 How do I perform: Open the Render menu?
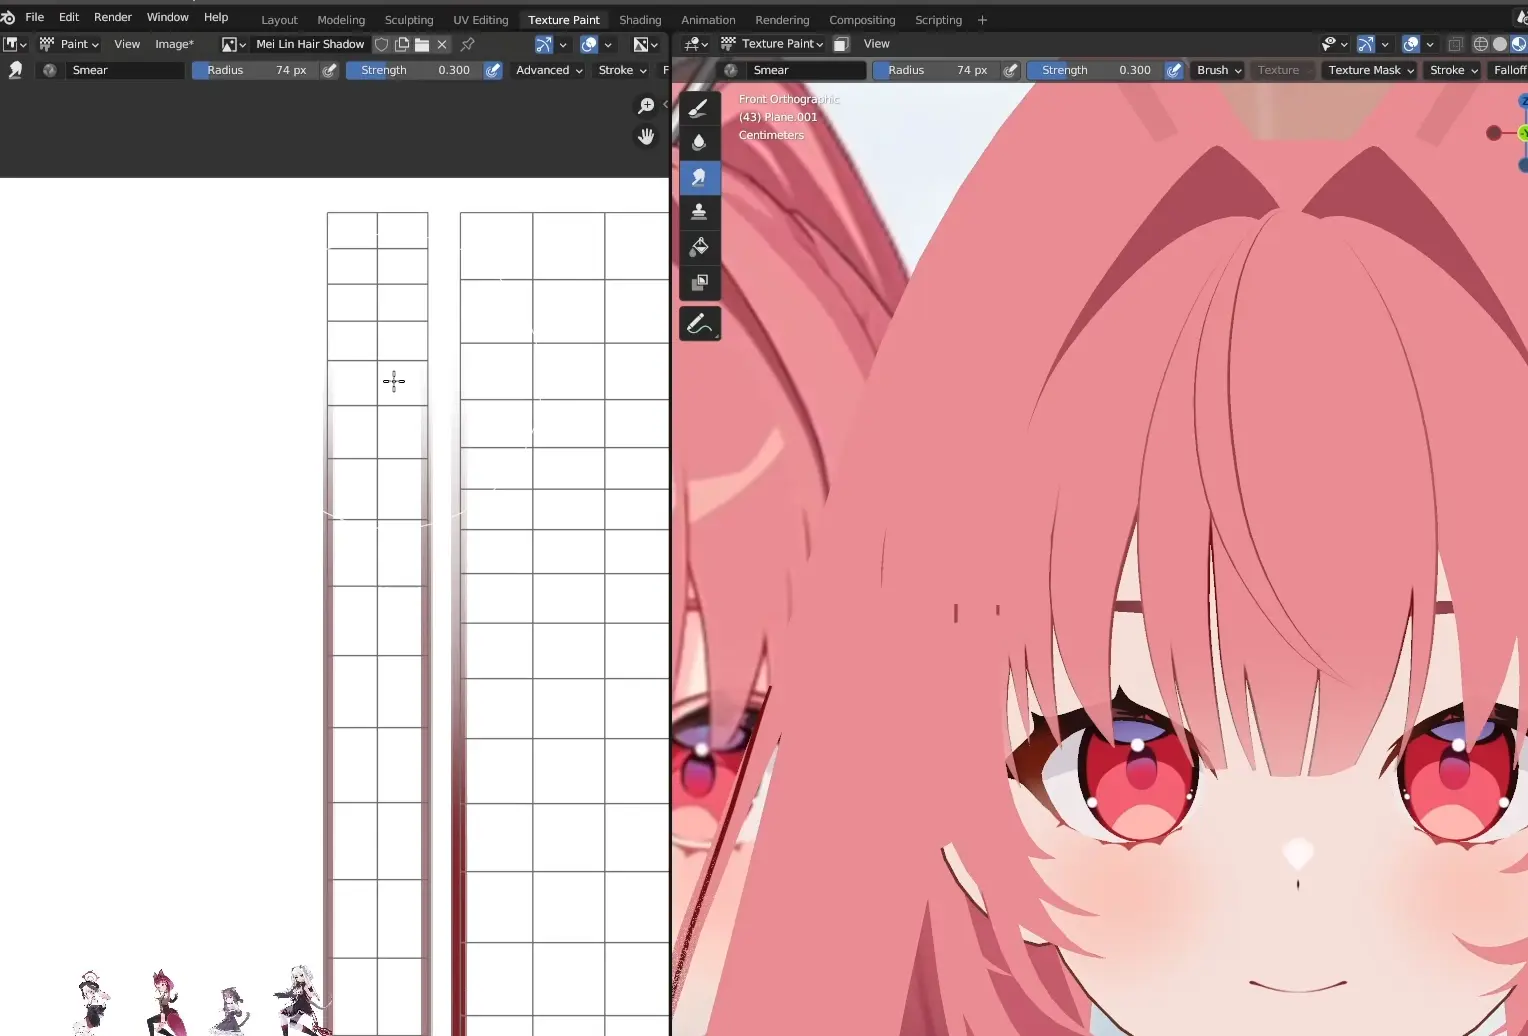pyautogui.click(x=112, y=17)
